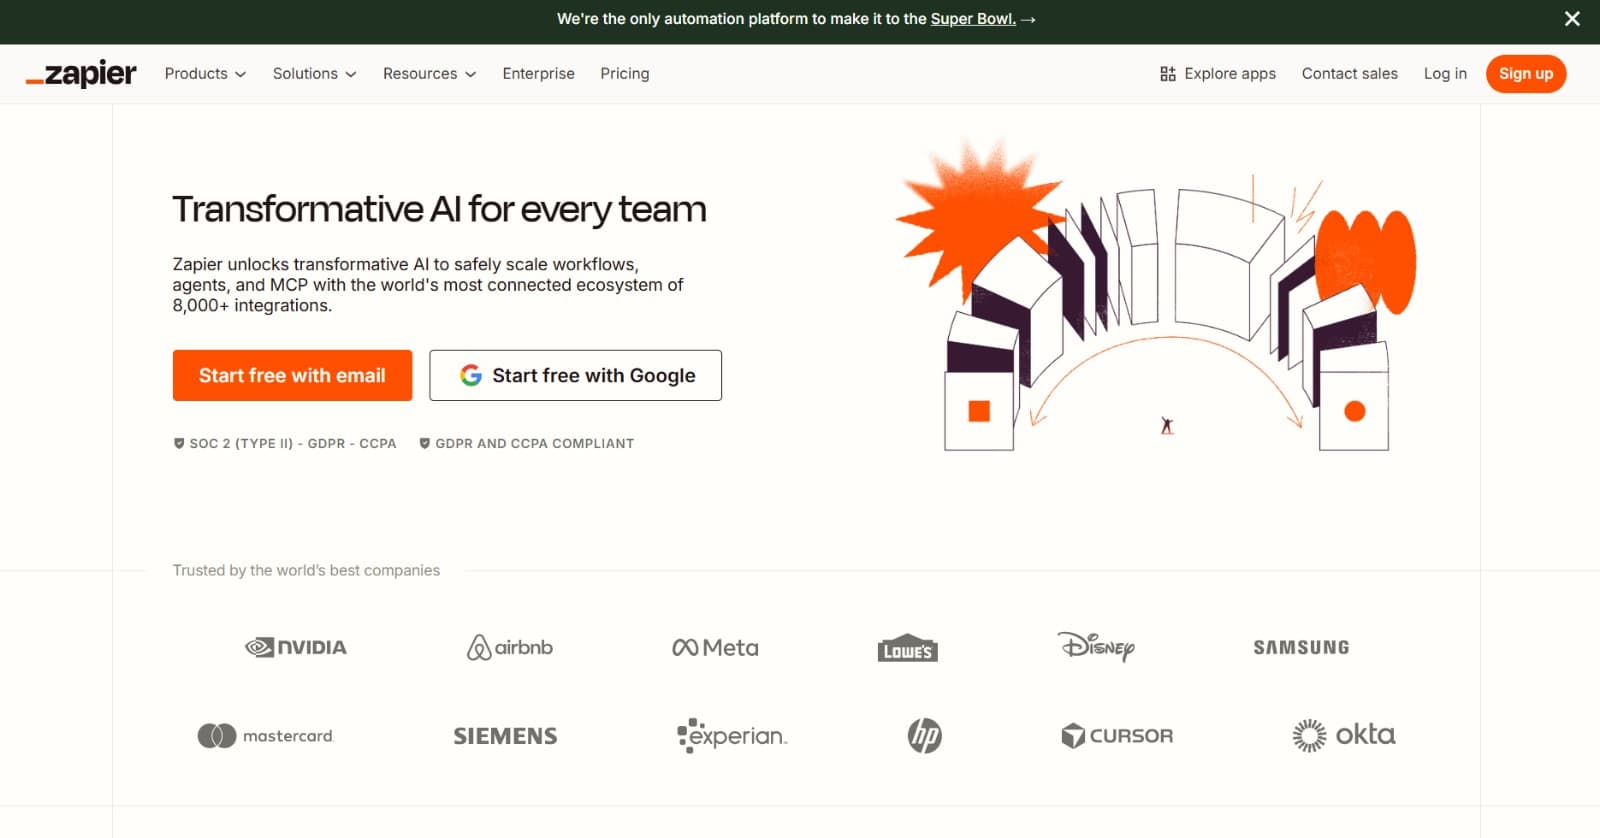Image resolution: width=1600 pixels, height=838 pixels.
Task: Click the Disney logo
Action: (1096, 646)
